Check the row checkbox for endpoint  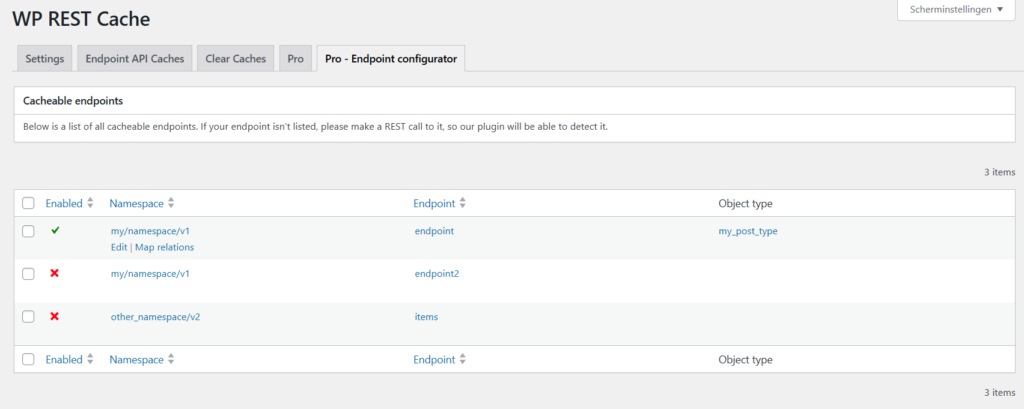[x=28, y=231]
